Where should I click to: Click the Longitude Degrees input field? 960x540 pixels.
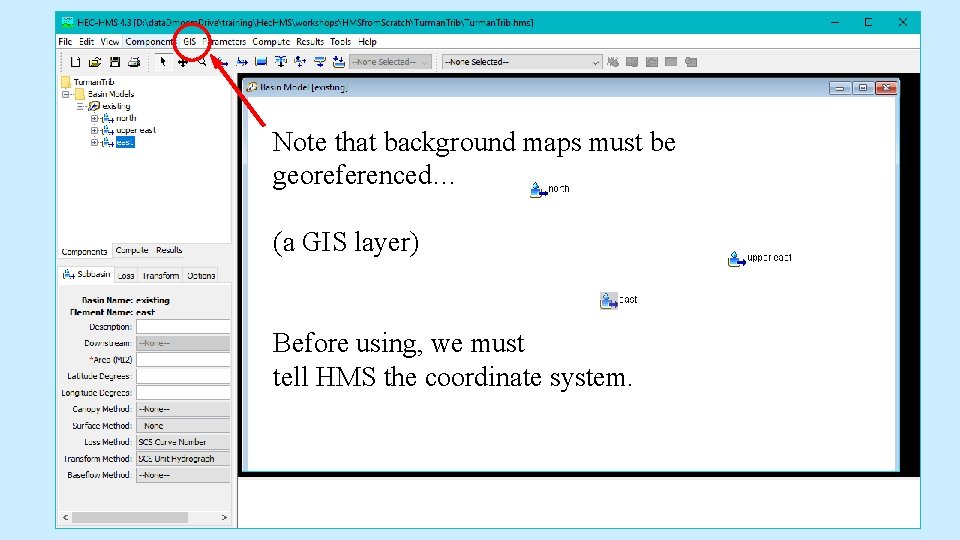click(x=183, y=393)
